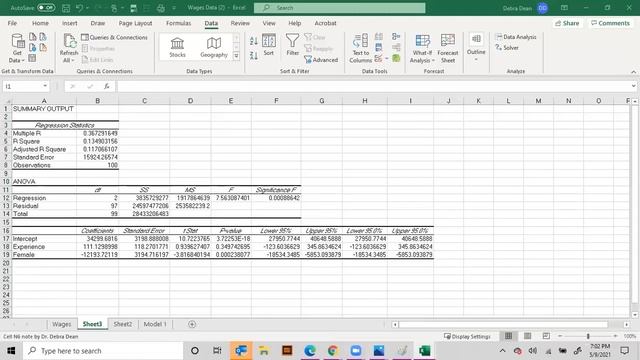Open the Get Data menu
Image resolution: width=640 pixels, height=360 pixels.
click(17, 48)
